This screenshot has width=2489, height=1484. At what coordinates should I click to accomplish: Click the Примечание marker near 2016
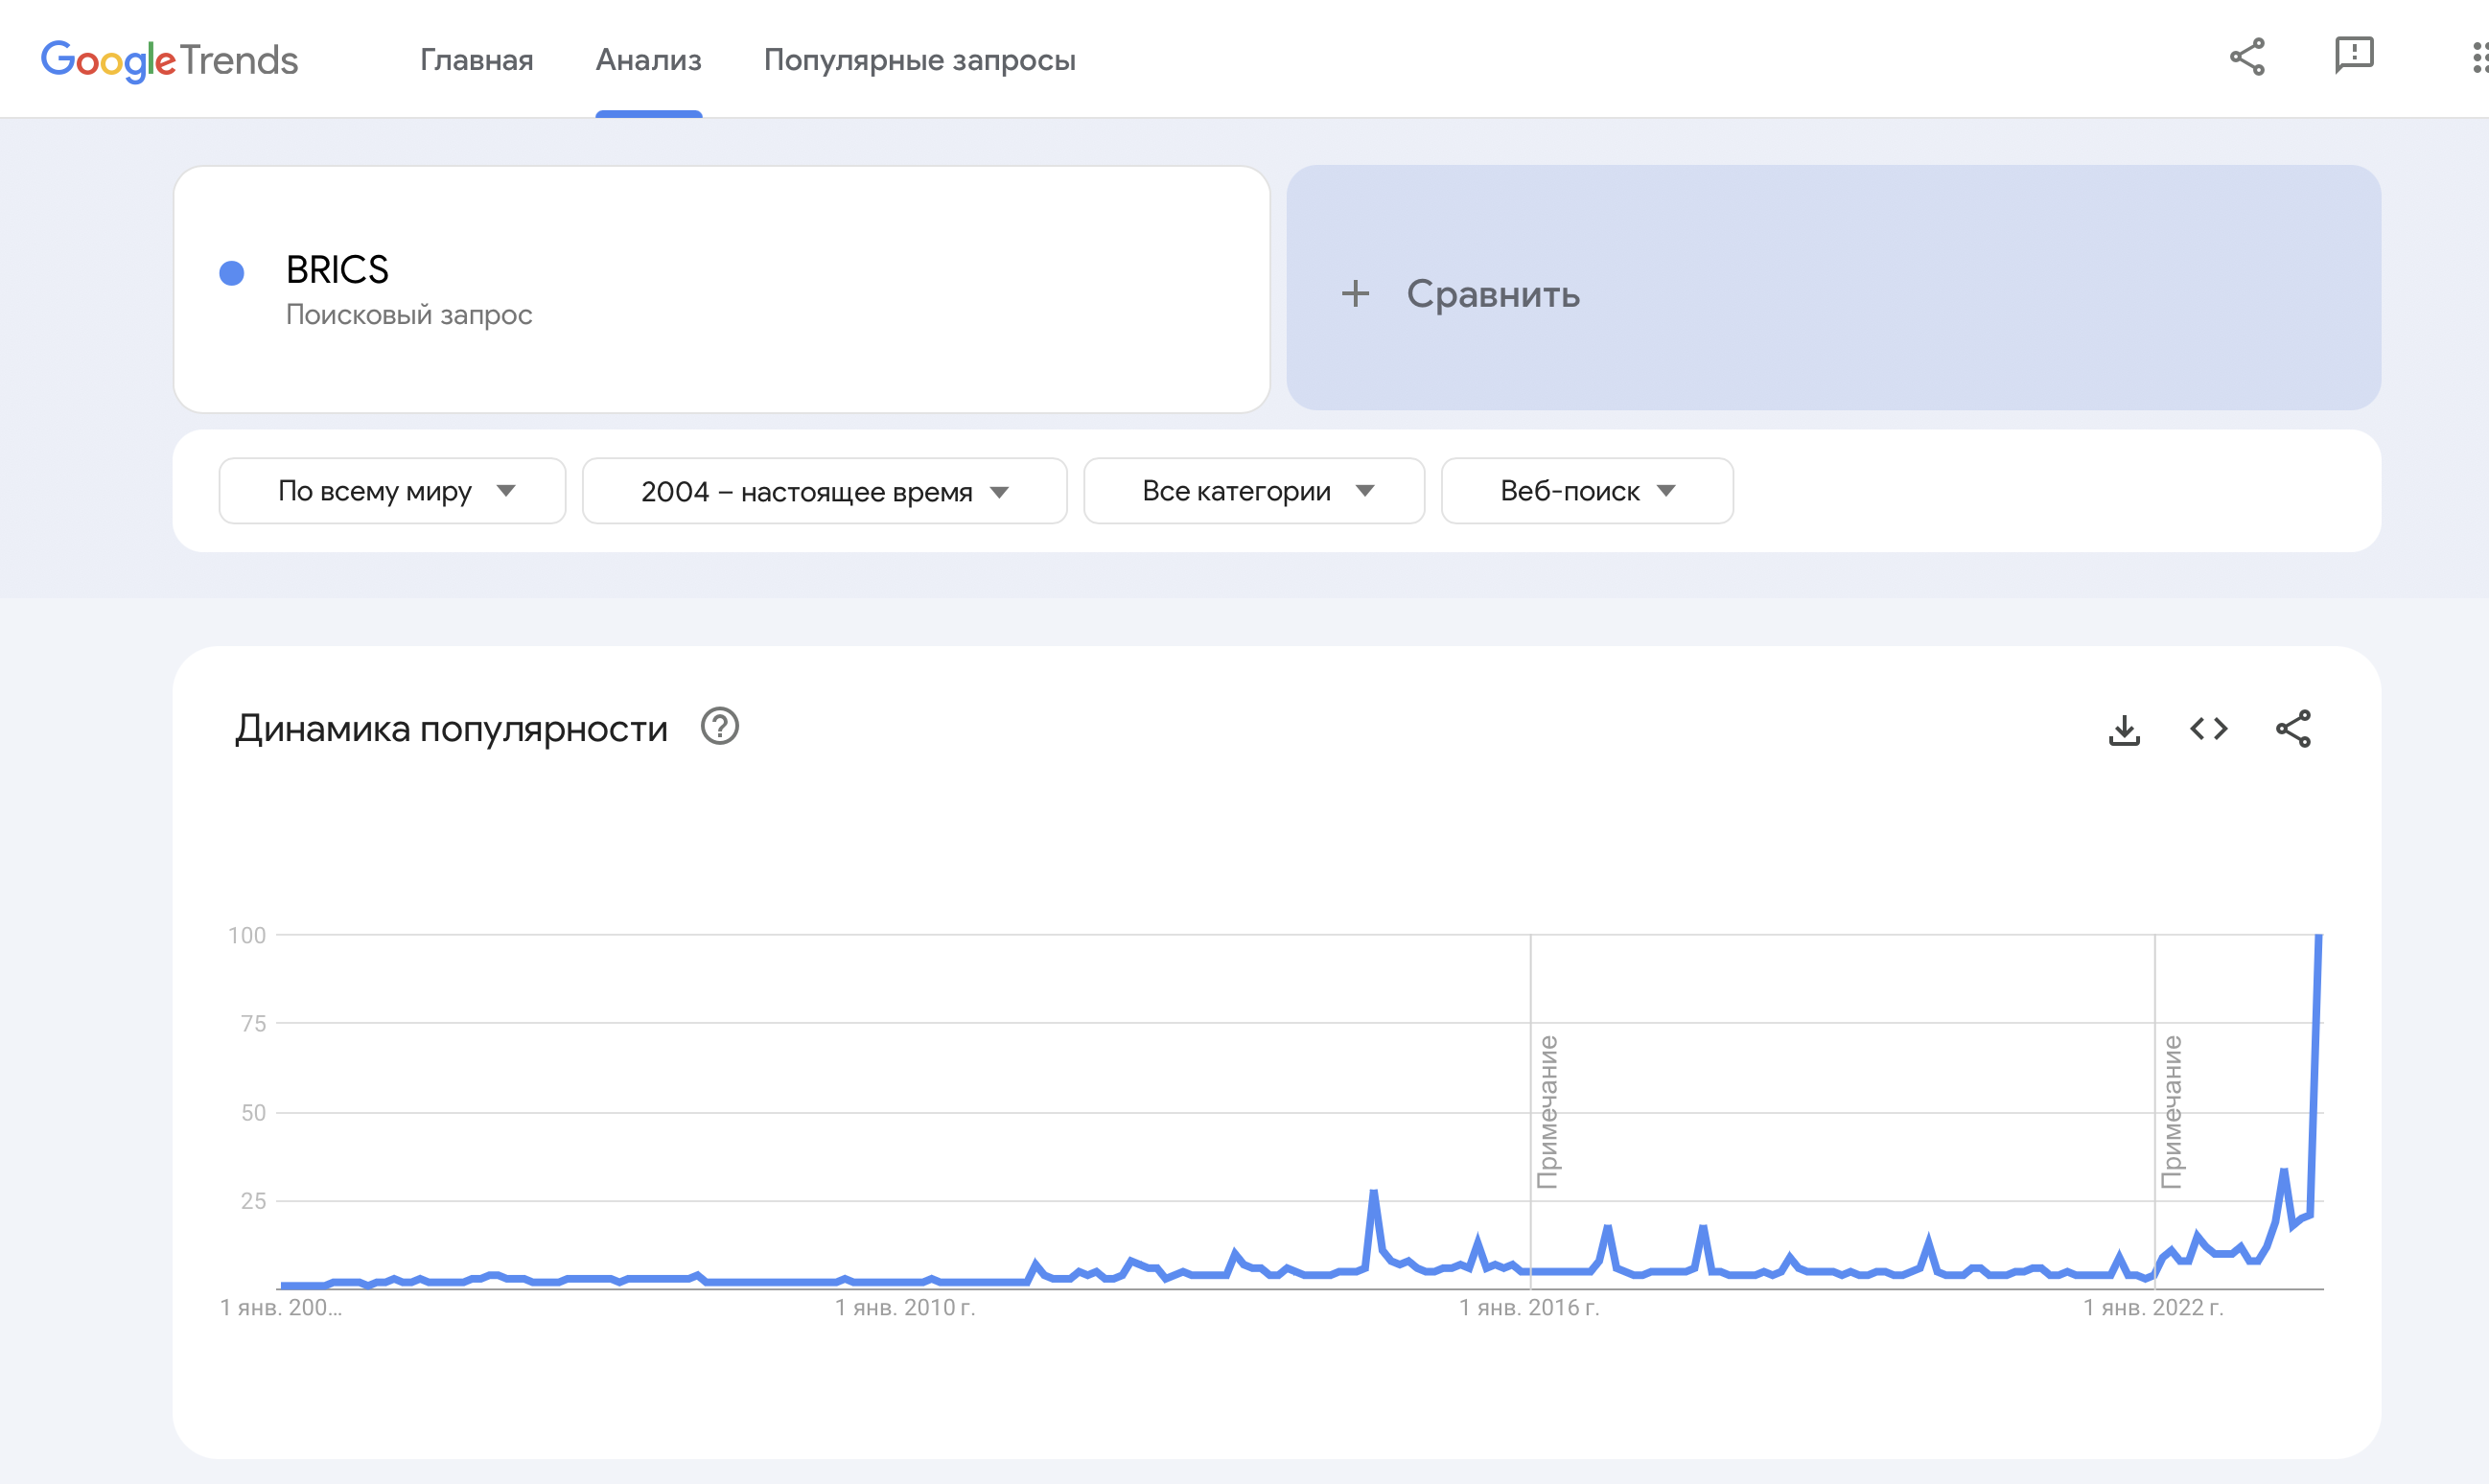coord(1547,1111)
